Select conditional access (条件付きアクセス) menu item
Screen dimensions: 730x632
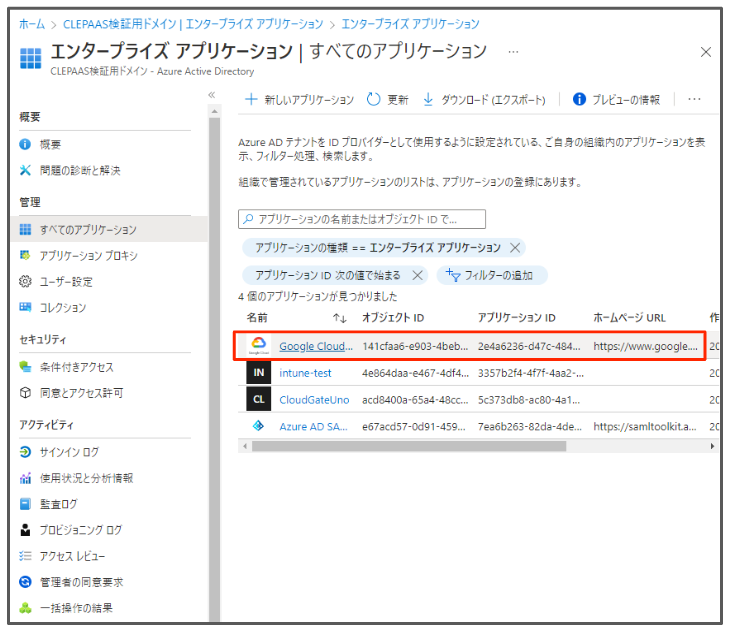(x=76, y=367)
